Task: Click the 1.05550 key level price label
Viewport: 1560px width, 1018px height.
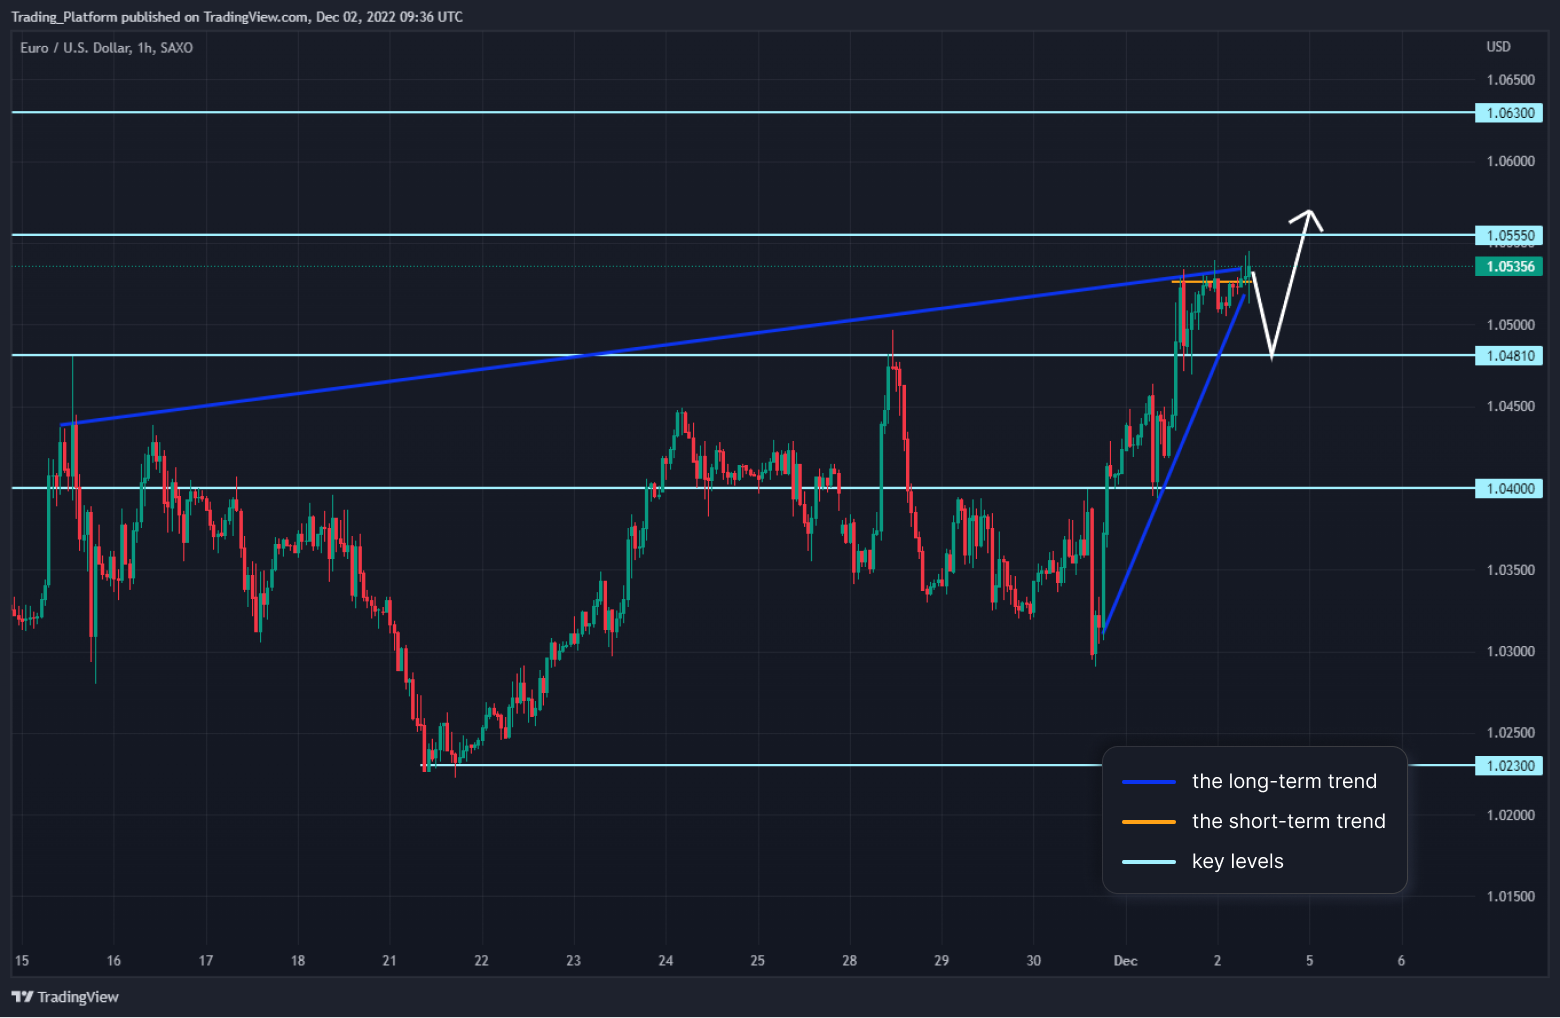Action: (x=1509, y=236)
